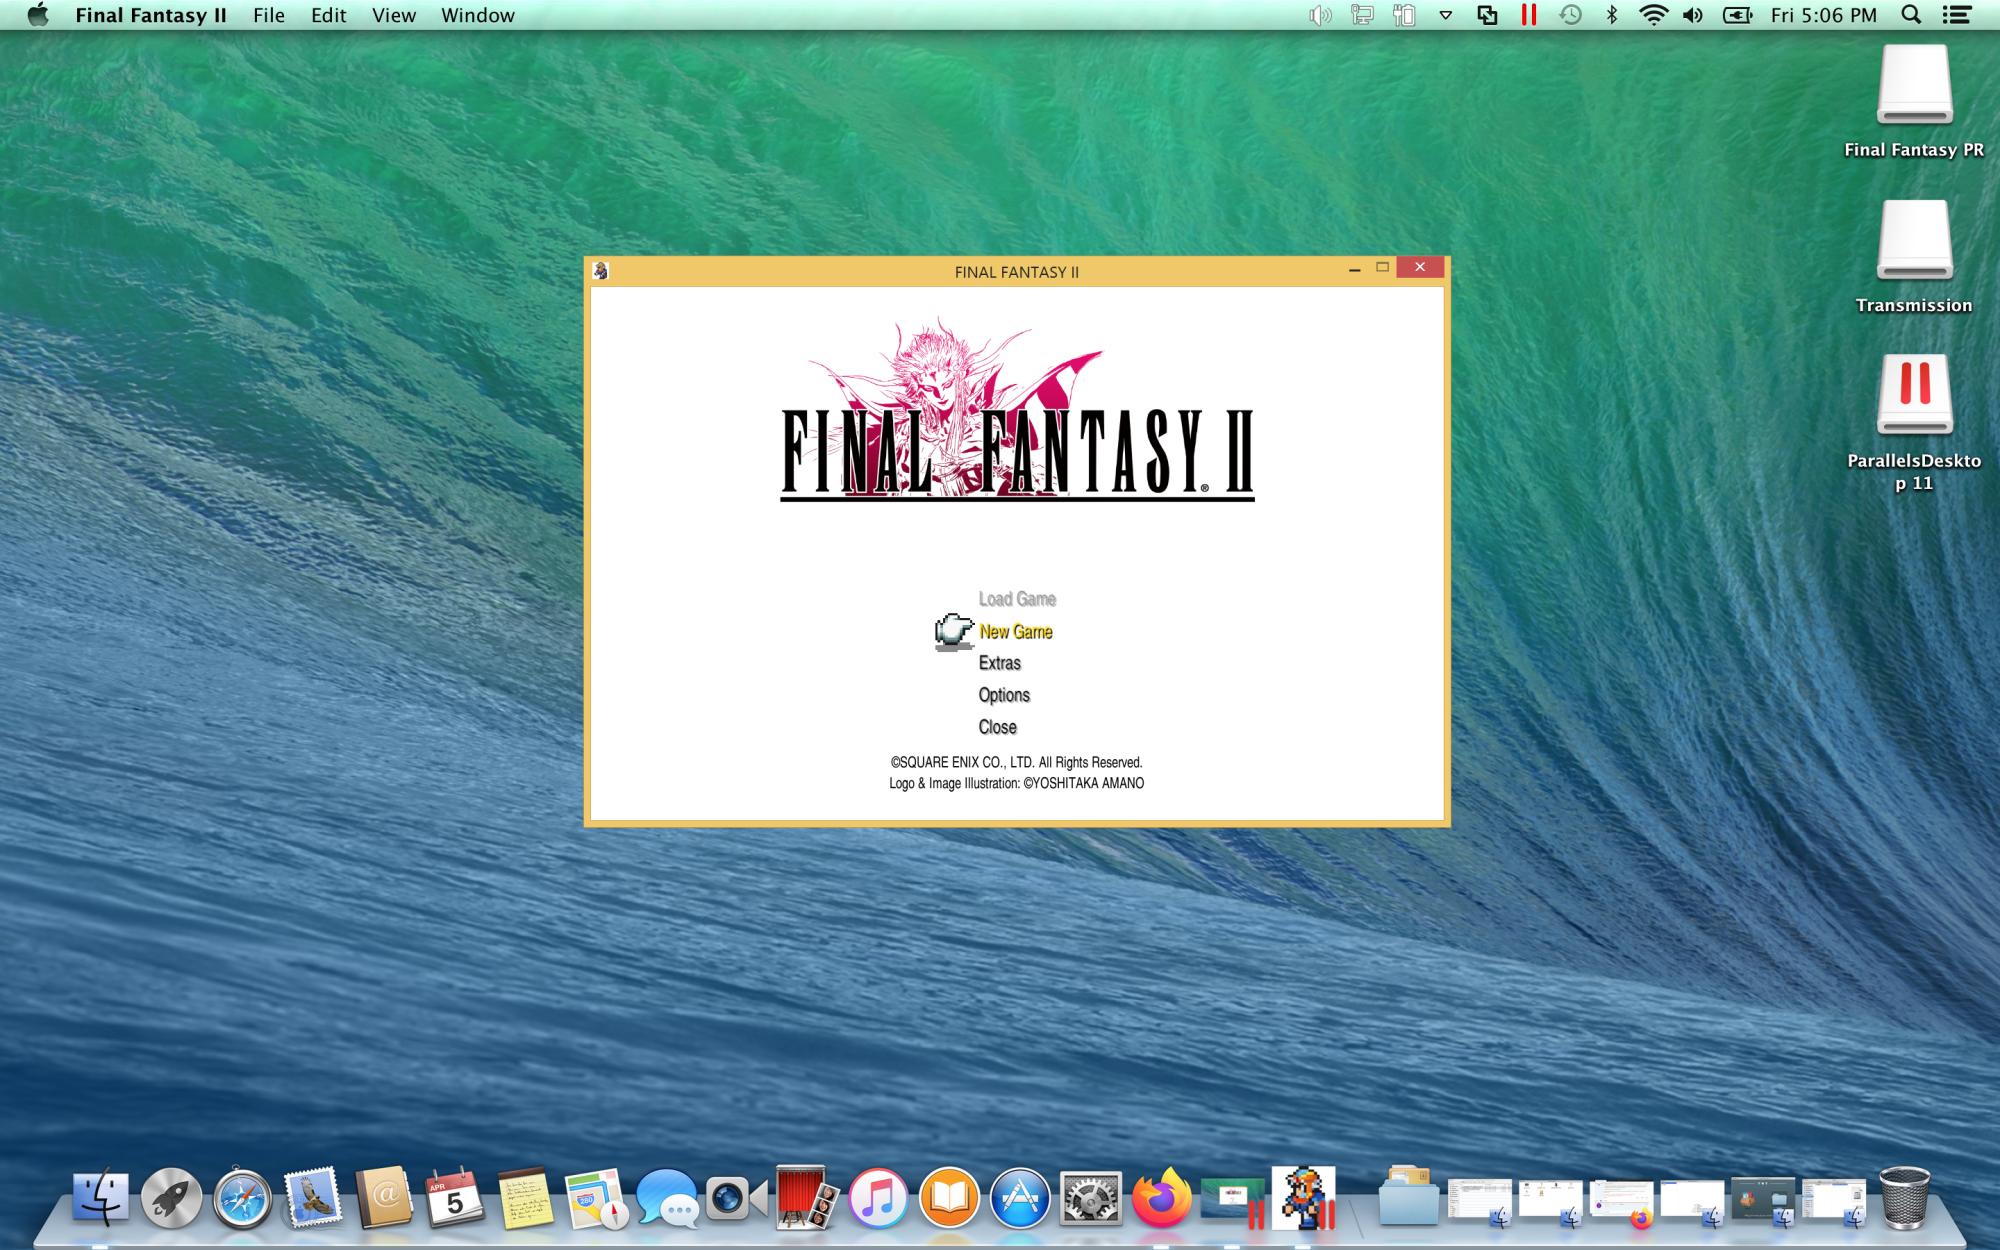
Task: Open Photo Booth from the Dock
Action: [806, 1197]
